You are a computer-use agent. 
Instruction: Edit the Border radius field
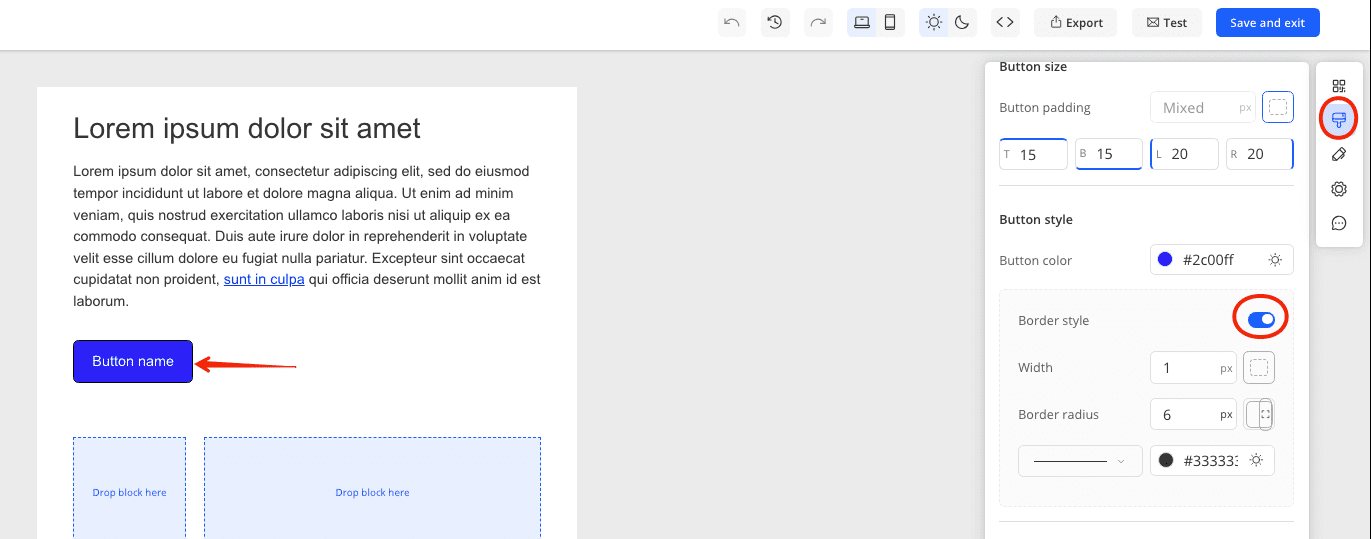(1193, 414)
